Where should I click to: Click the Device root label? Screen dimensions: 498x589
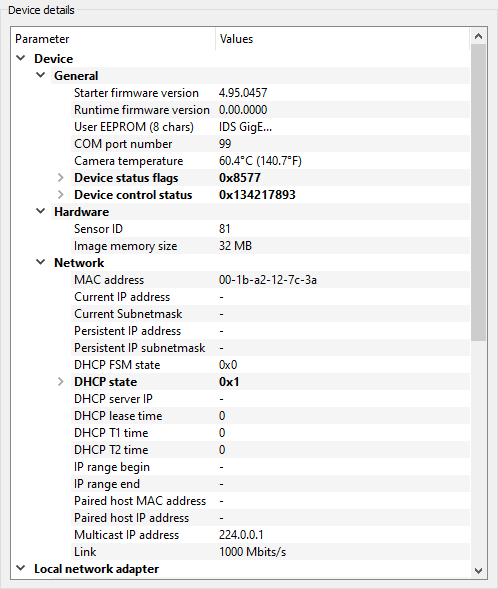(x=54, y=59)
